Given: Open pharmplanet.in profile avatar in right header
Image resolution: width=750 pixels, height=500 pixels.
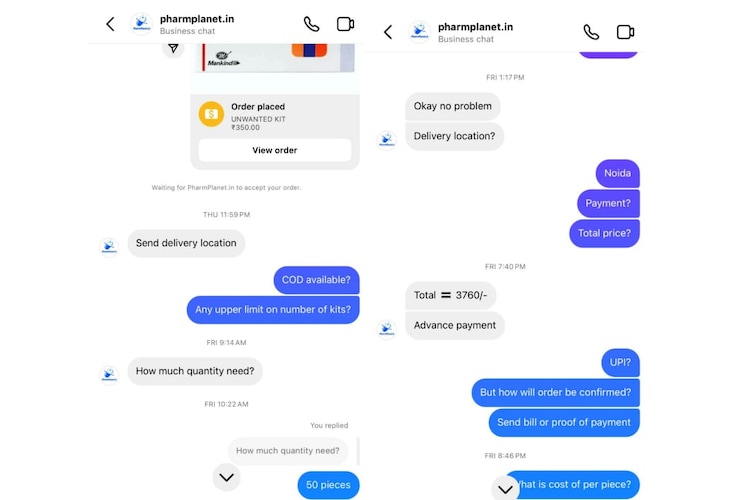Looking at the screenshot, I should coord(419,32).
